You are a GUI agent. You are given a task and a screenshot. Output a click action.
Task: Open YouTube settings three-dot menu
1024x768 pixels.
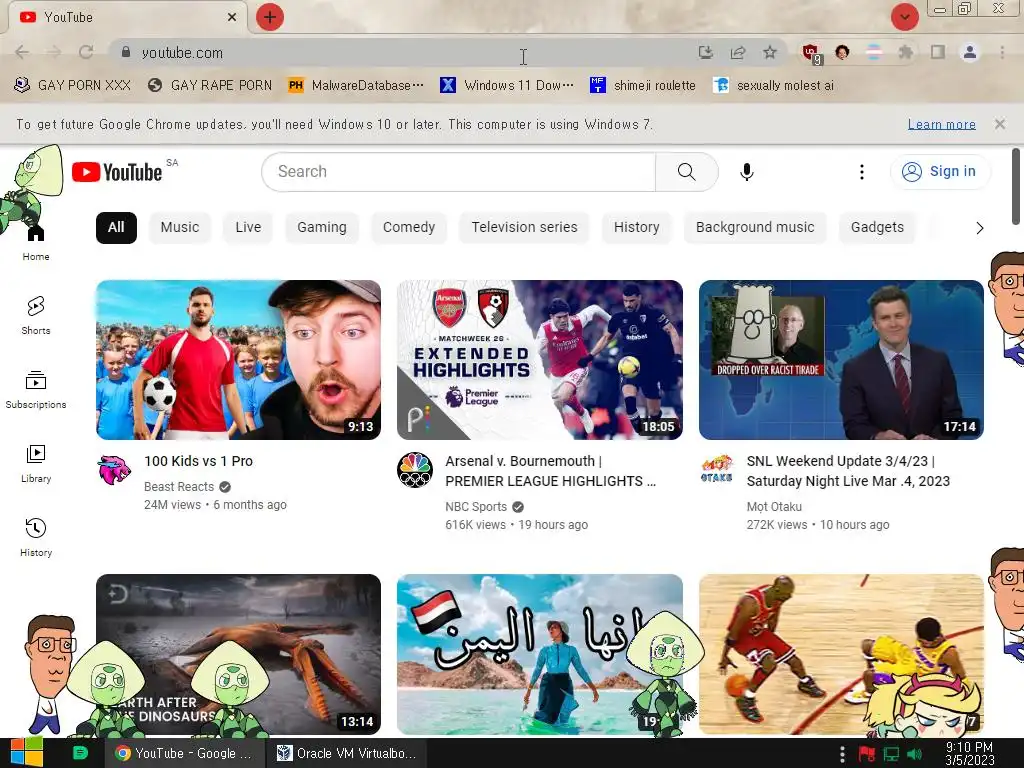pos(861,172)
